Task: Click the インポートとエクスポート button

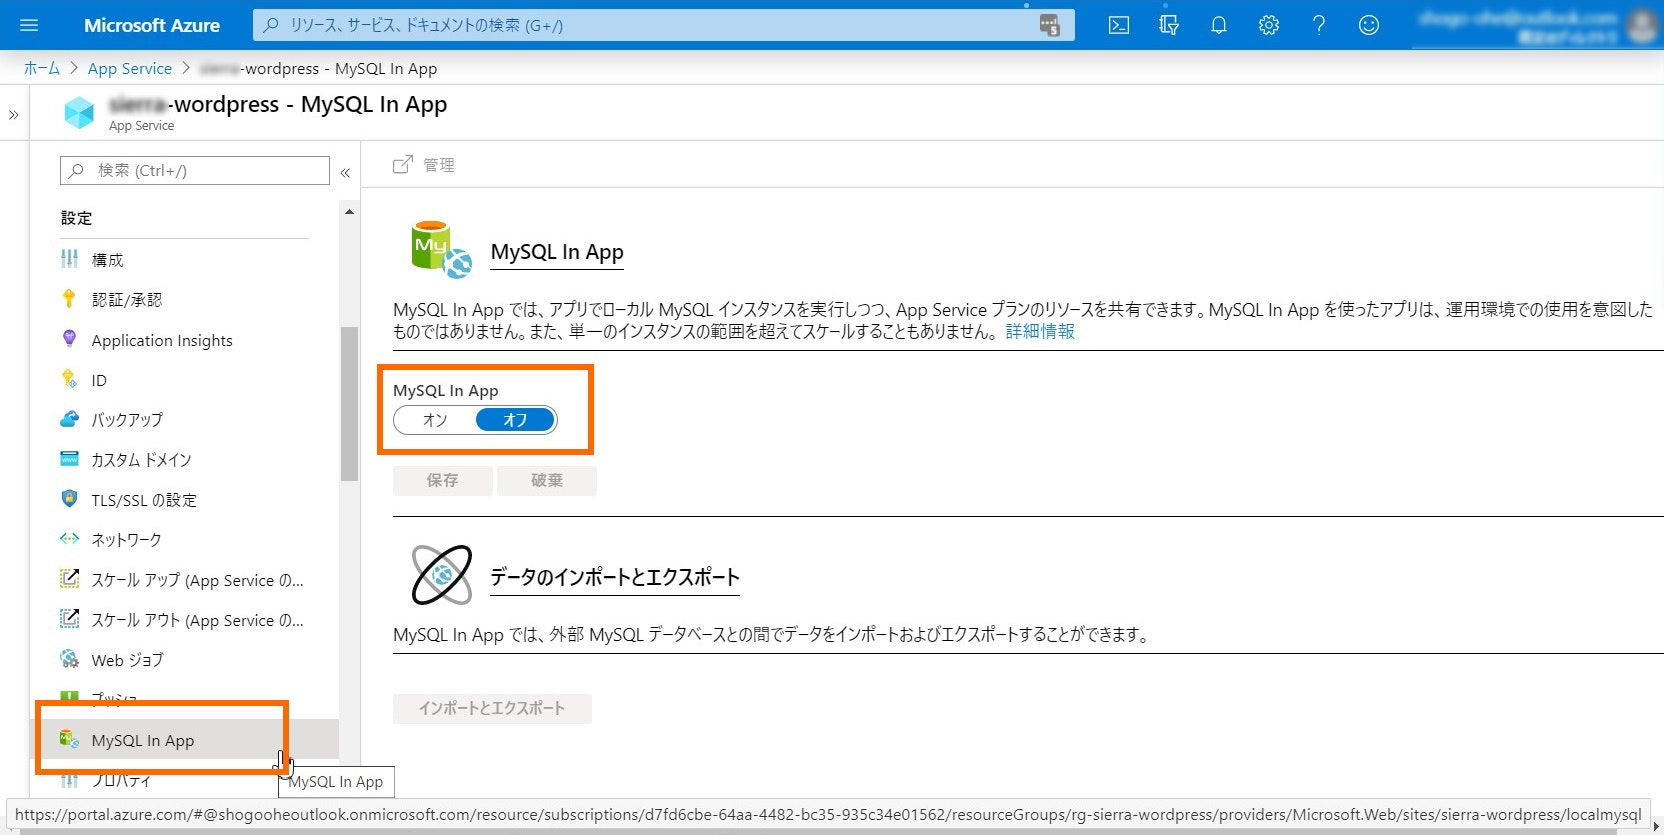Action: click(492, 708)
